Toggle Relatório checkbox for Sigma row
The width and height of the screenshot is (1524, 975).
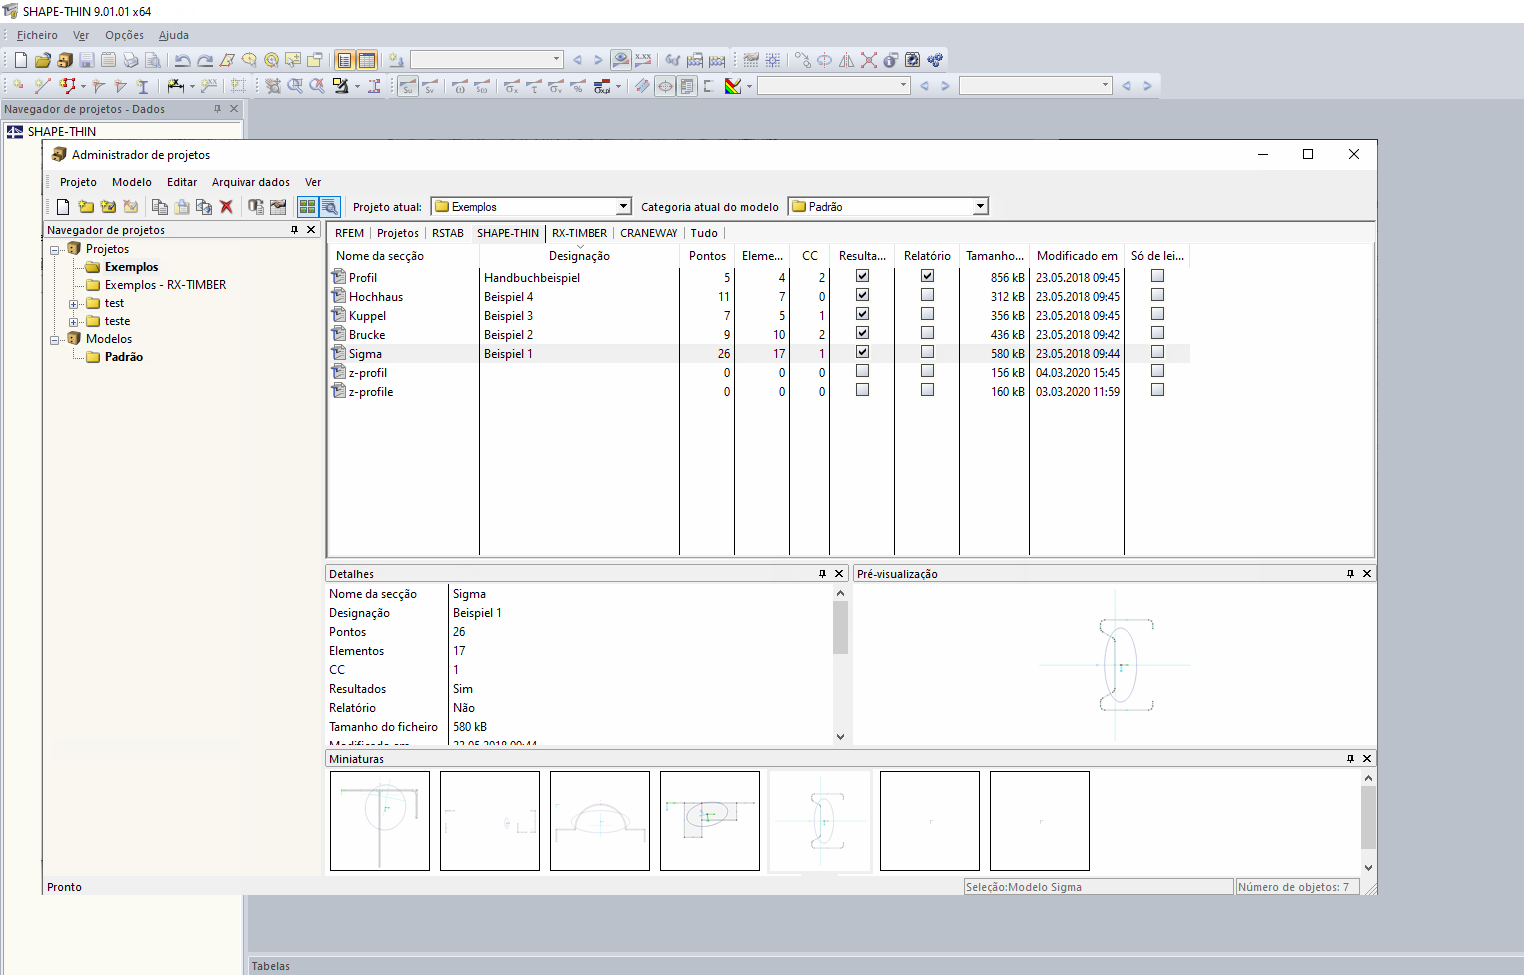point(927,352)
